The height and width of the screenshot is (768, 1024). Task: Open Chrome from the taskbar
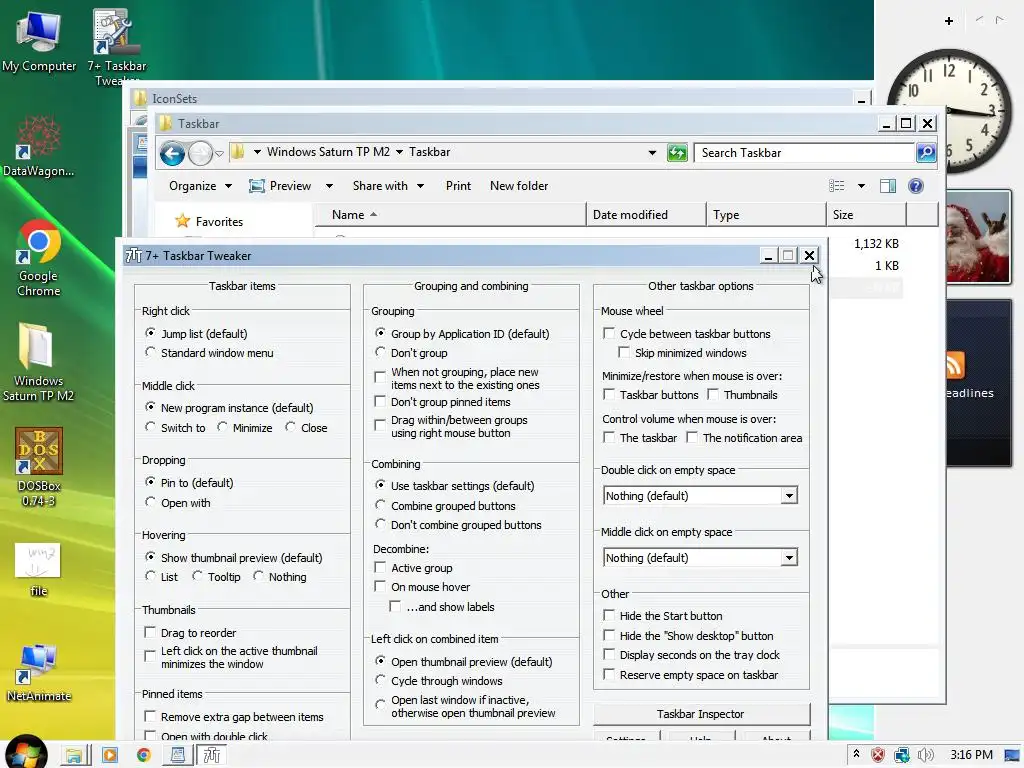pyautogui.click(x=144, y=756)
